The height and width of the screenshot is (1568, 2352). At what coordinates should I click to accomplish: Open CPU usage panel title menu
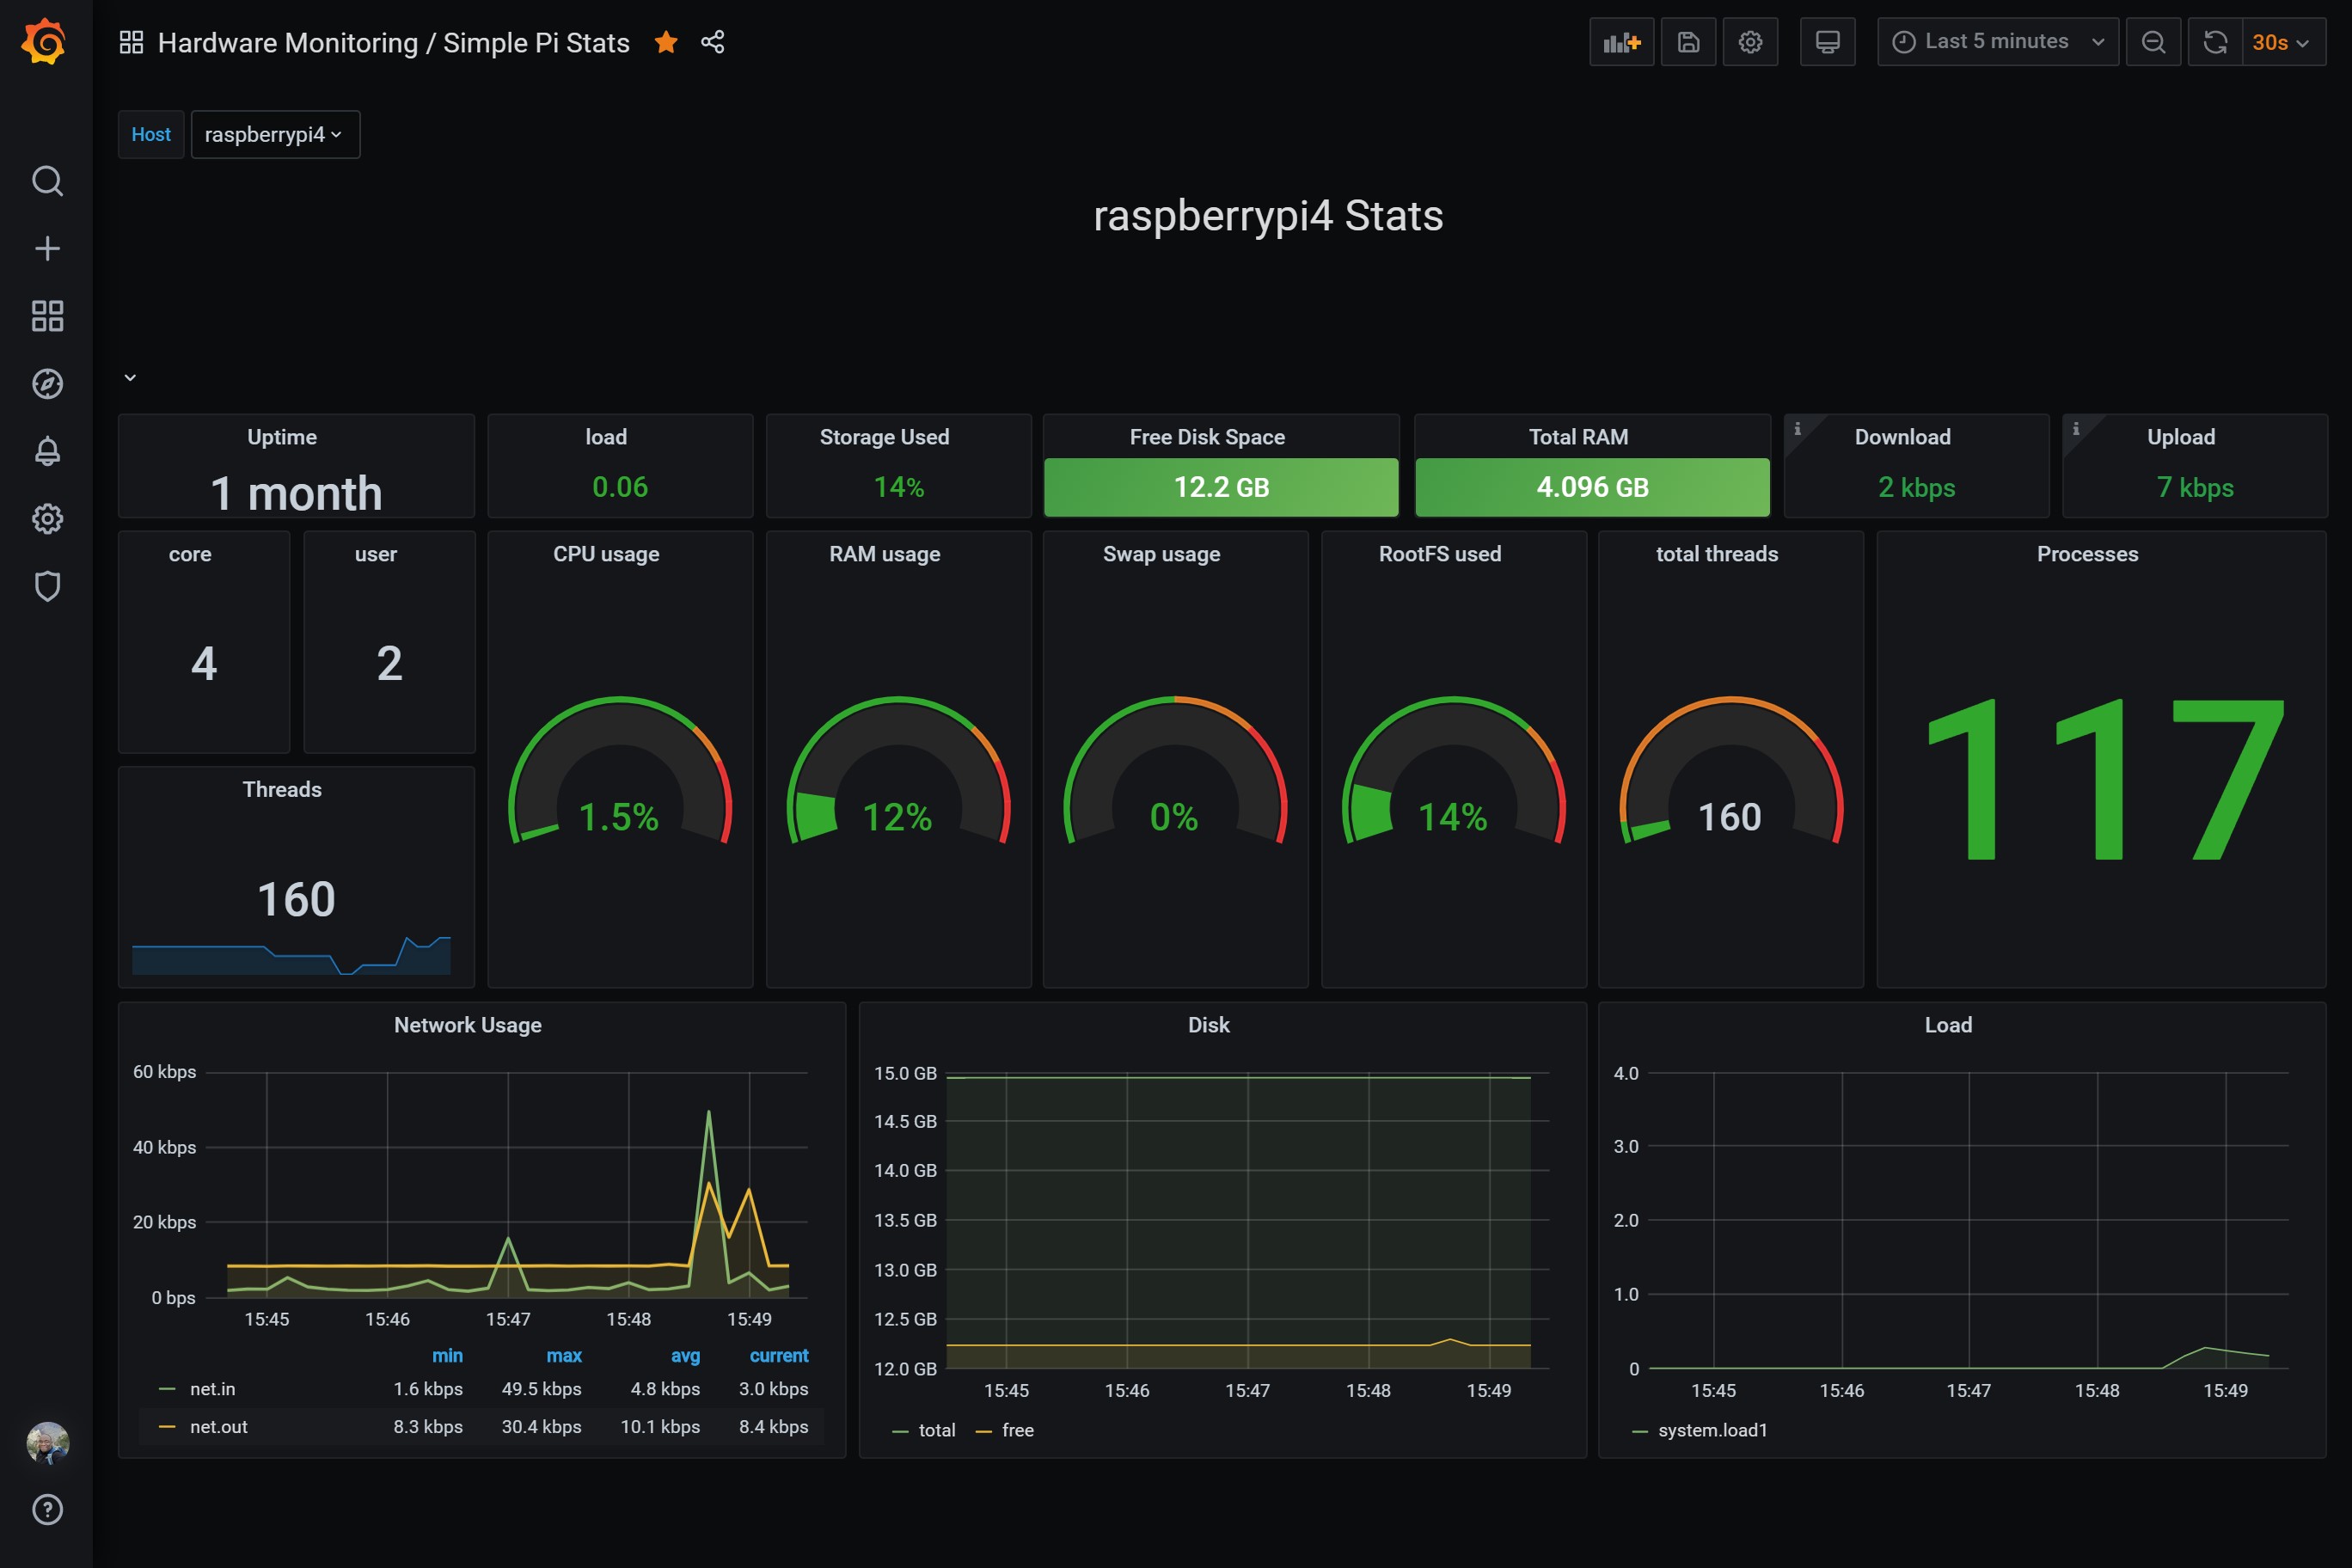(x=606, y=554)
